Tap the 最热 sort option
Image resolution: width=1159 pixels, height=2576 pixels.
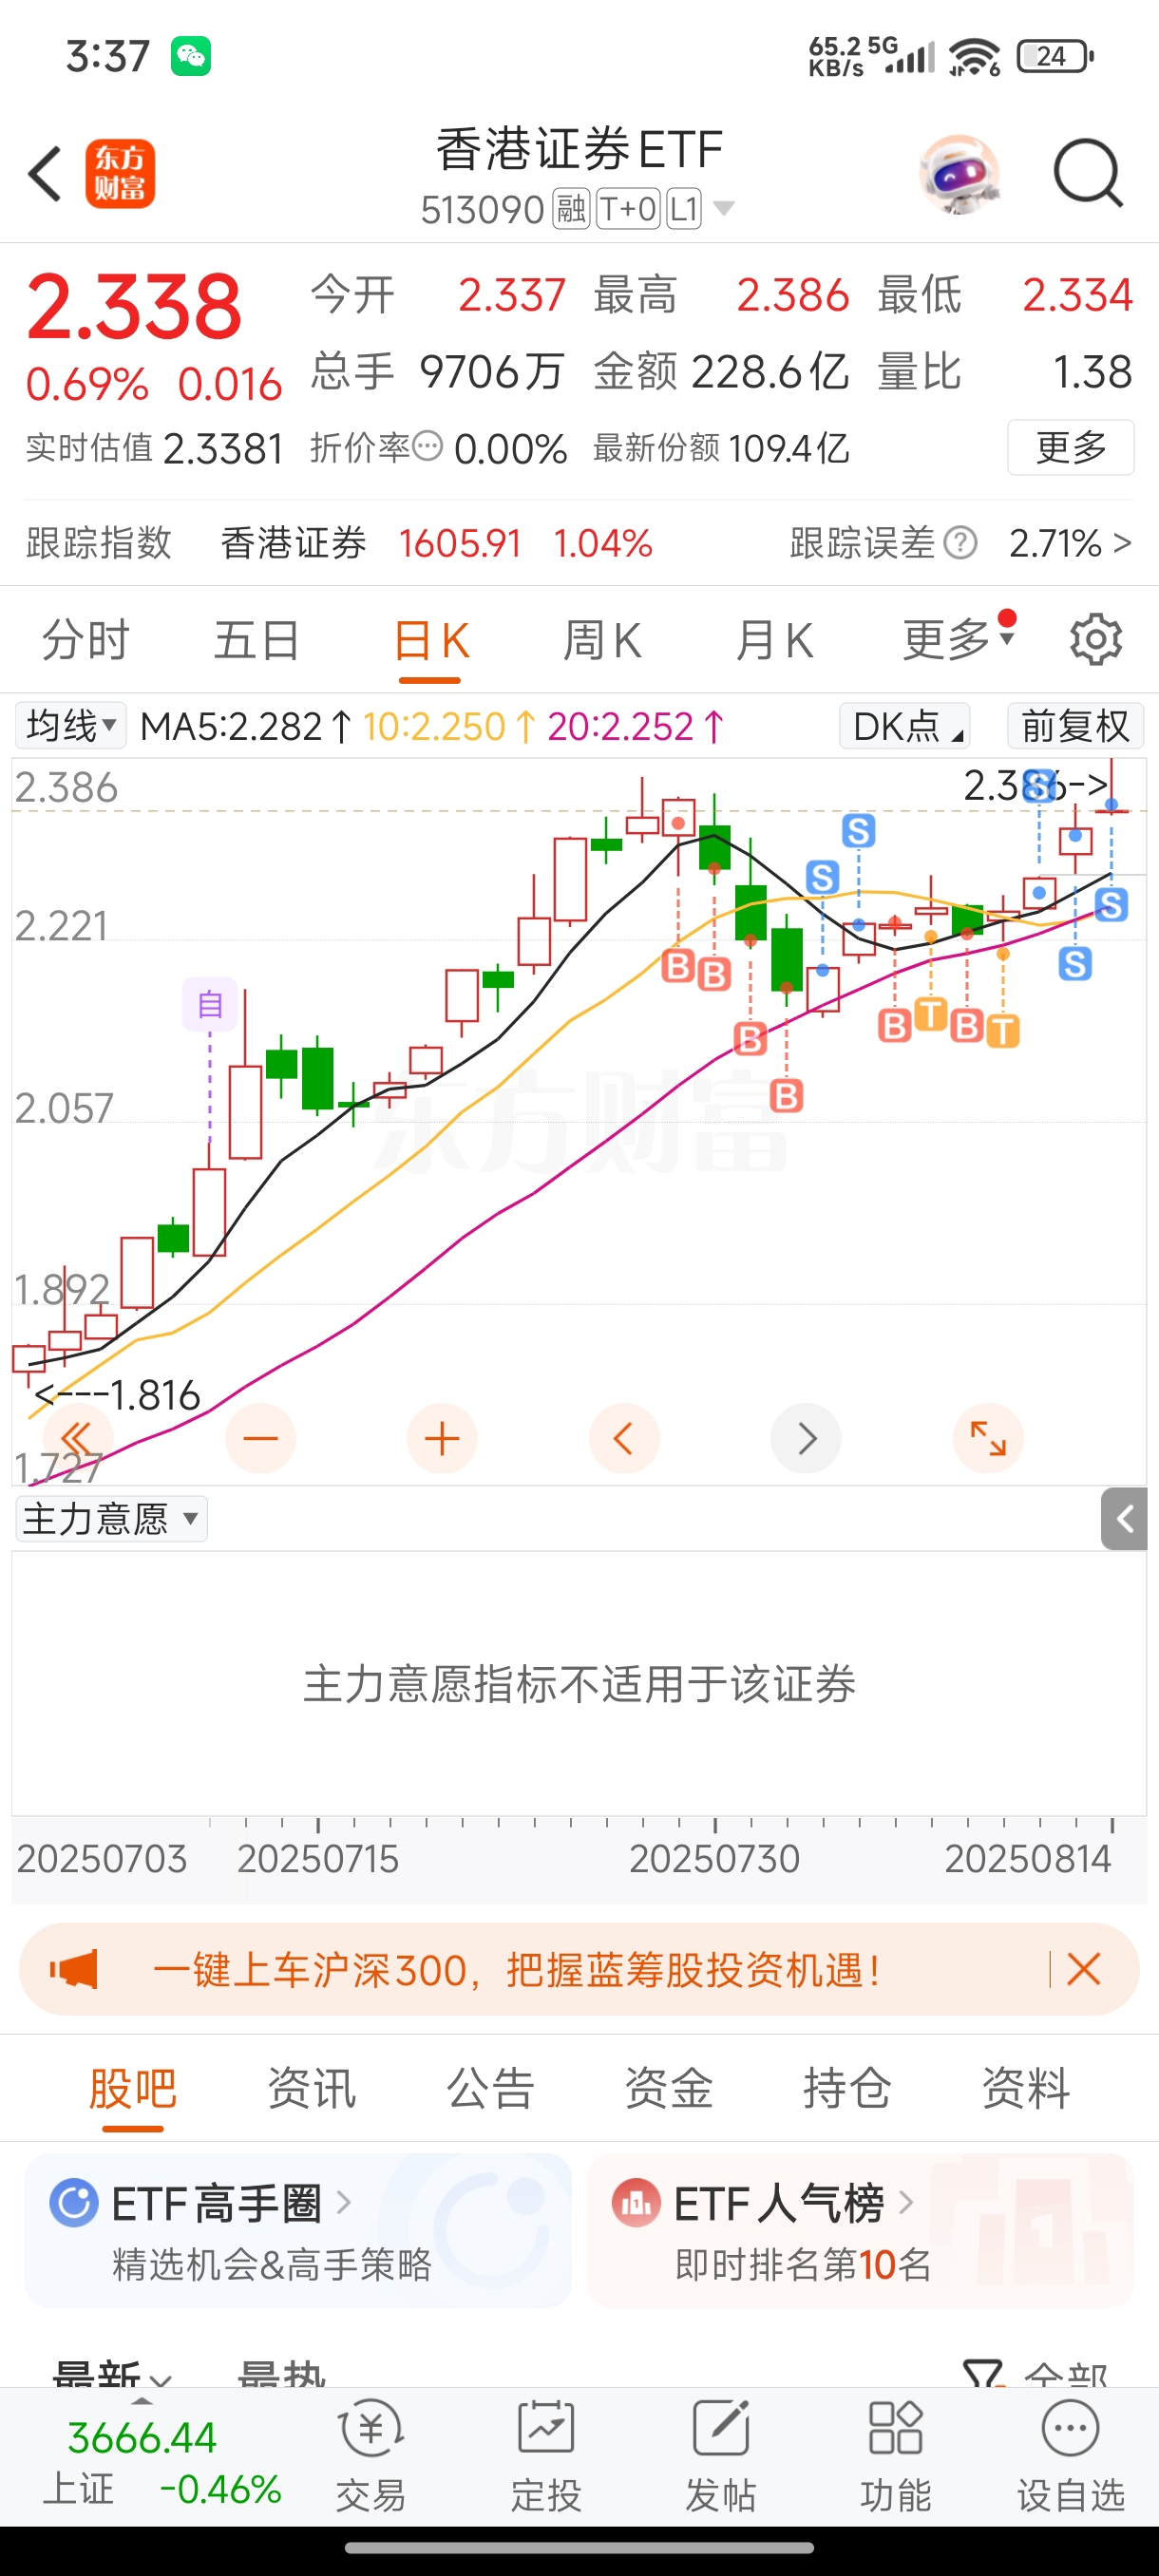[x=281, y=2376]
